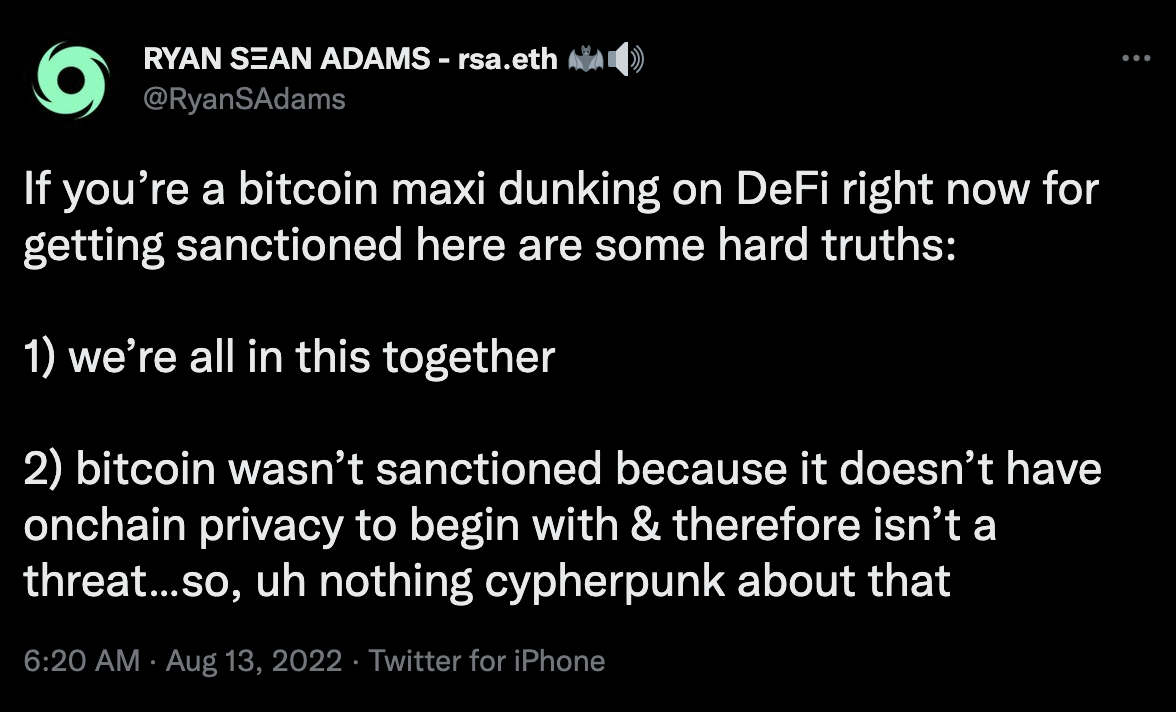Click the 6:20 AM timestamp
Viewport: 1176px width, 712px height.
tap(82, 660)
